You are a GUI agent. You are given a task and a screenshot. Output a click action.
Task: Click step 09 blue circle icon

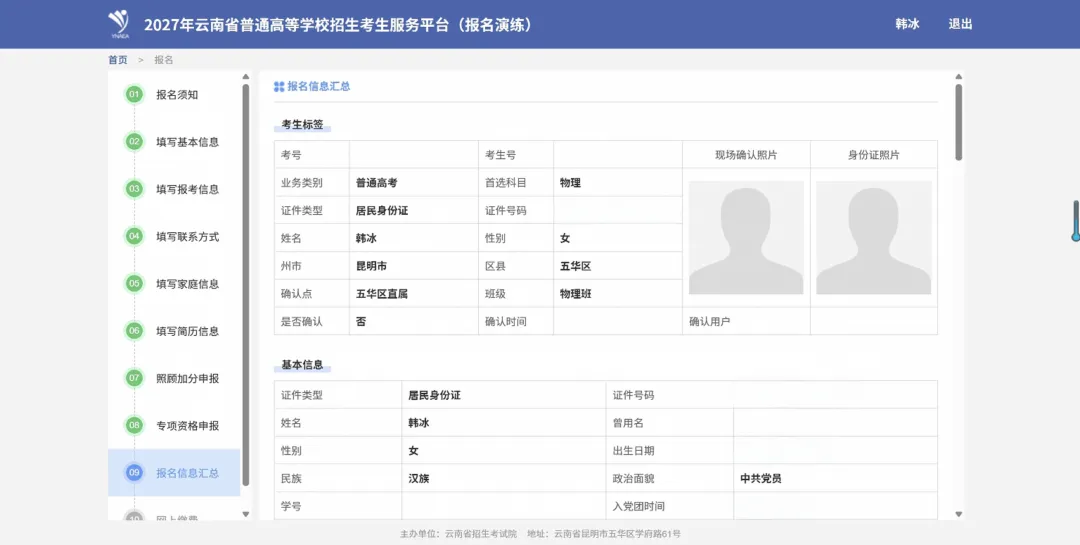134,473
